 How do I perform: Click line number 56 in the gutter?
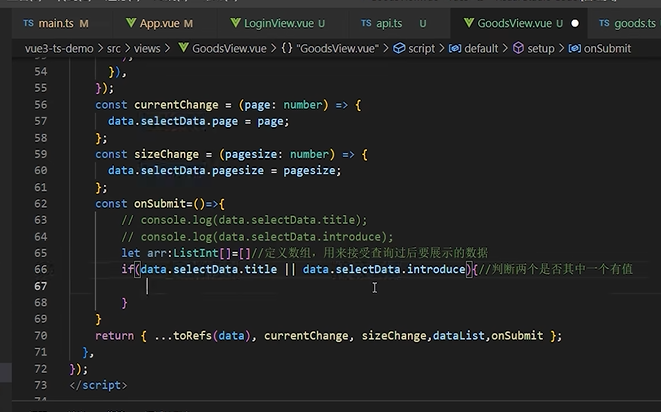tap(40, 105)
